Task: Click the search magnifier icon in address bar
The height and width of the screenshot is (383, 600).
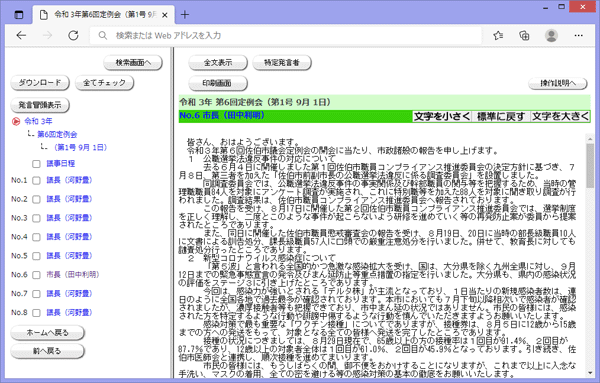Action: 103,36
